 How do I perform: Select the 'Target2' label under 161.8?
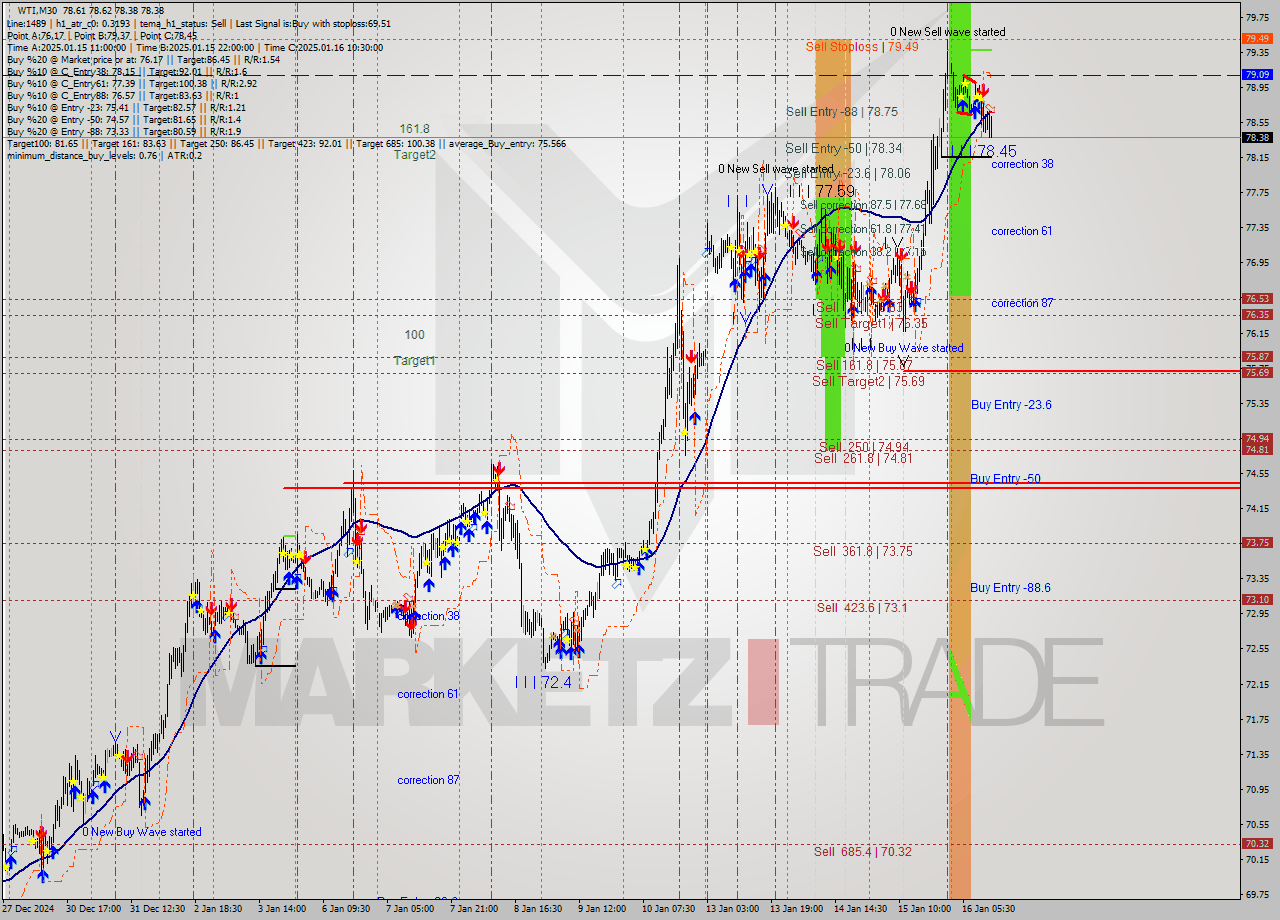pos(414,154)
